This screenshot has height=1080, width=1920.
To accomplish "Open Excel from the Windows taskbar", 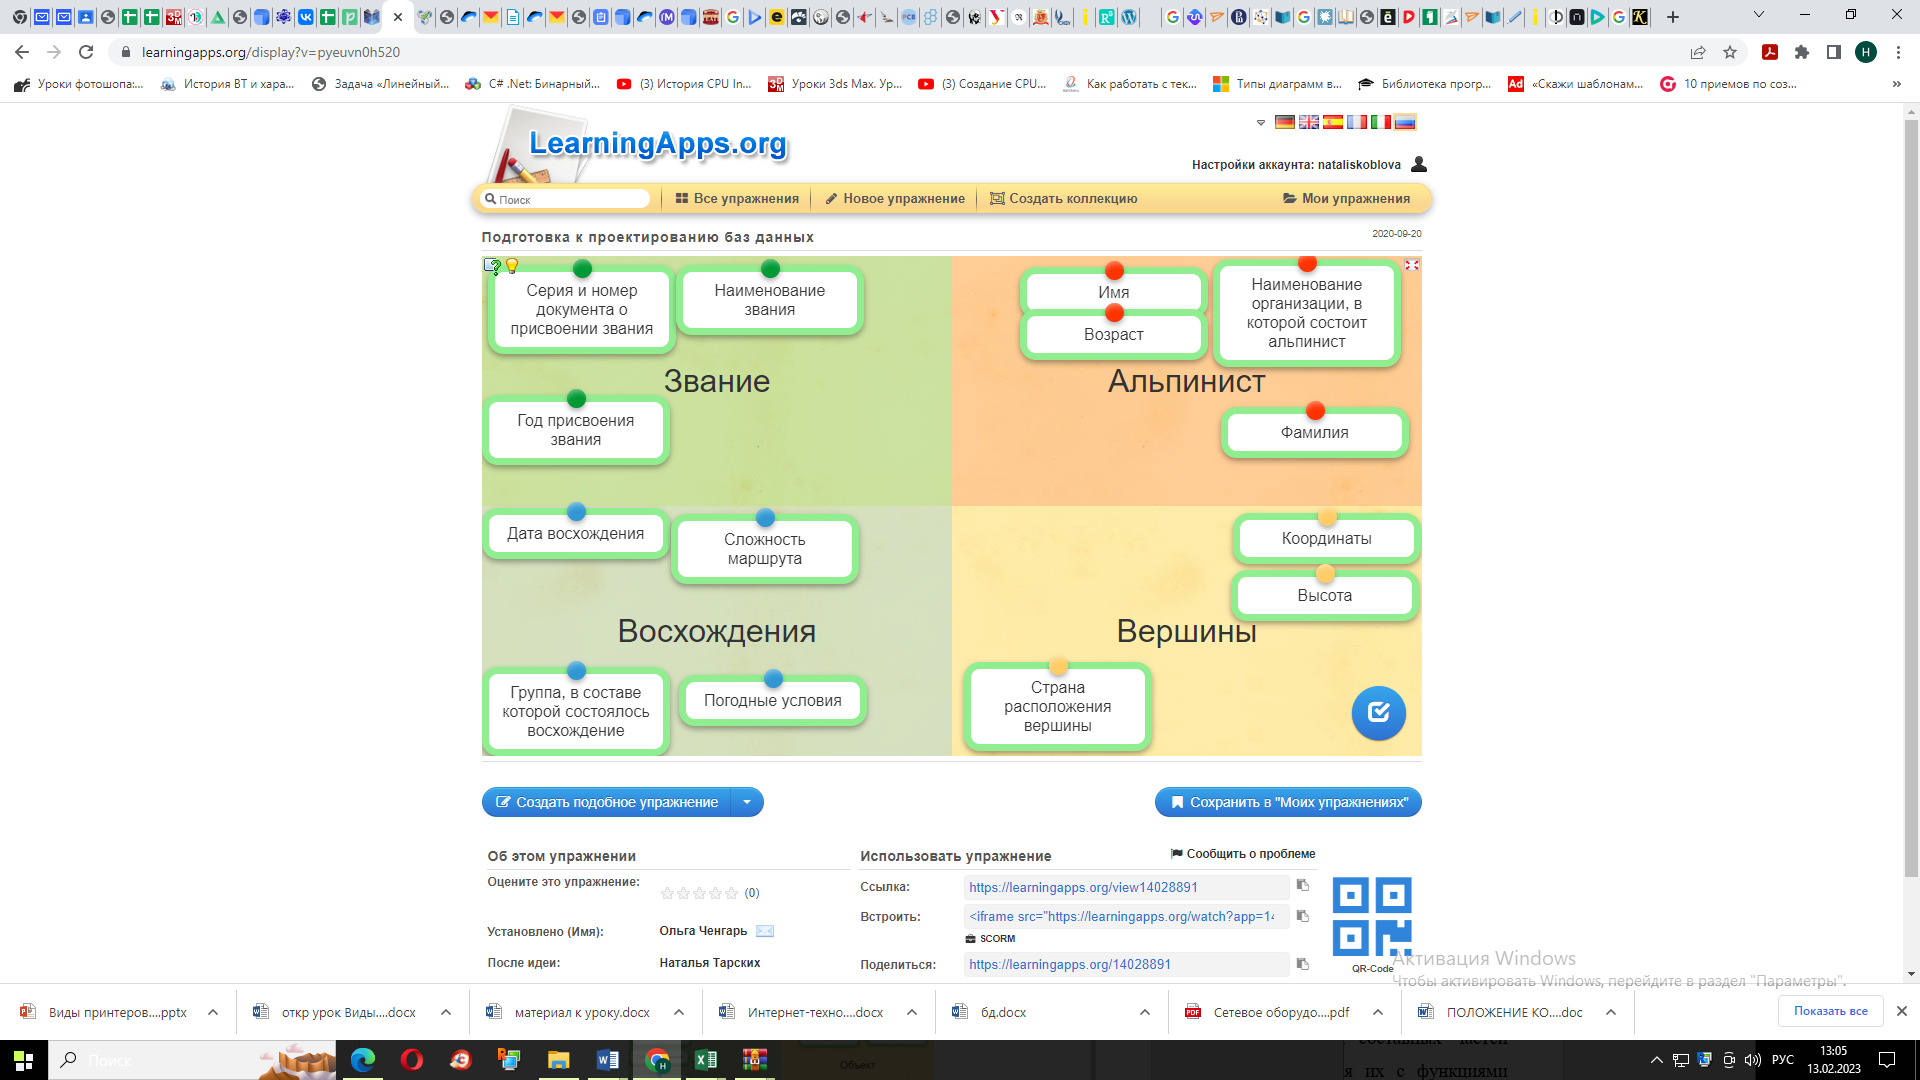I will click(706, 1060).
